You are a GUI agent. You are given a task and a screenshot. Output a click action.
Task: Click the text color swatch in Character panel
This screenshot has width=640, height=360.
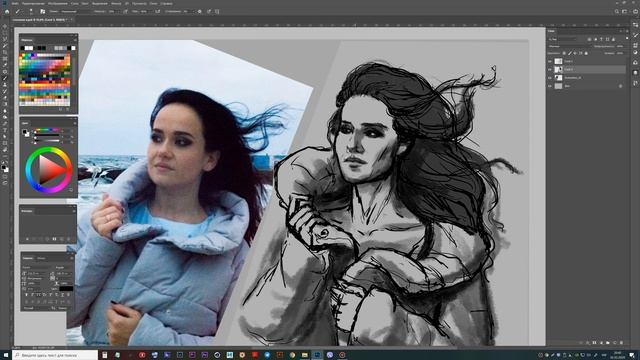click(x=66, y=289)
